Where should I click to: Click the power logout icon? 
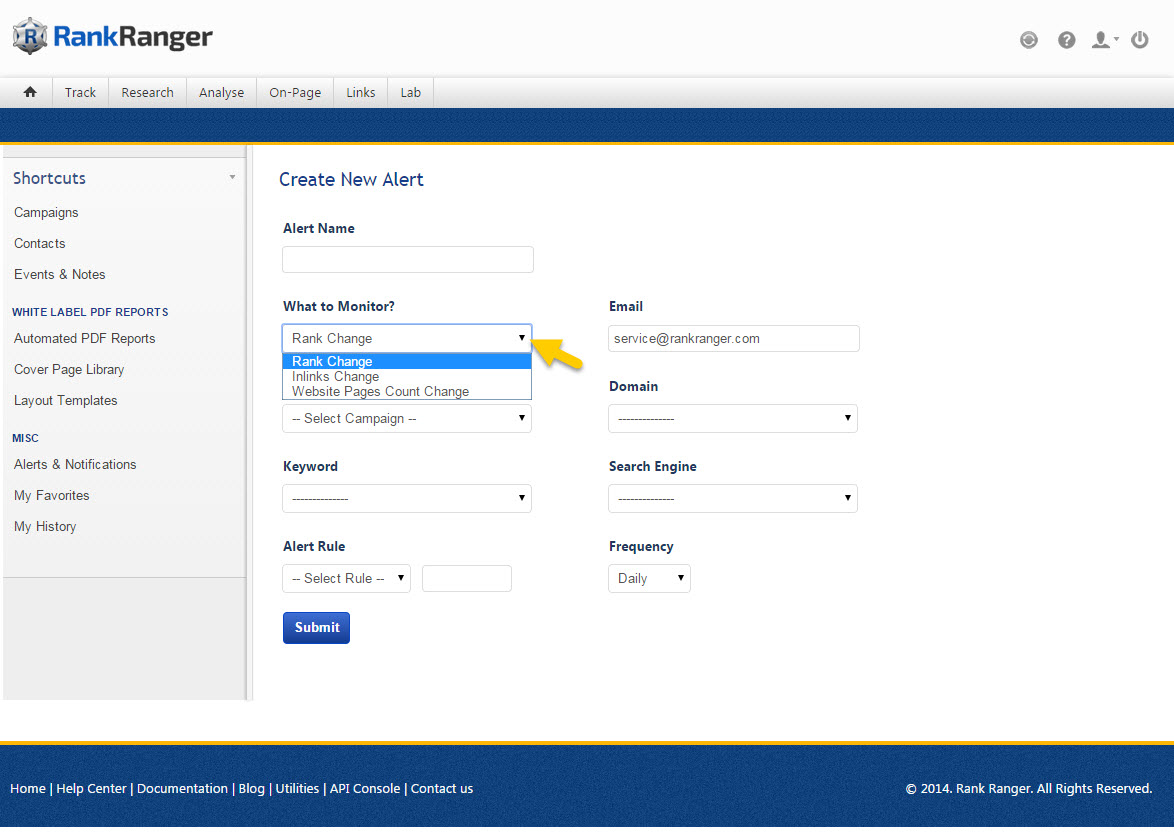pyautogui.click(x=1140, y=40)
